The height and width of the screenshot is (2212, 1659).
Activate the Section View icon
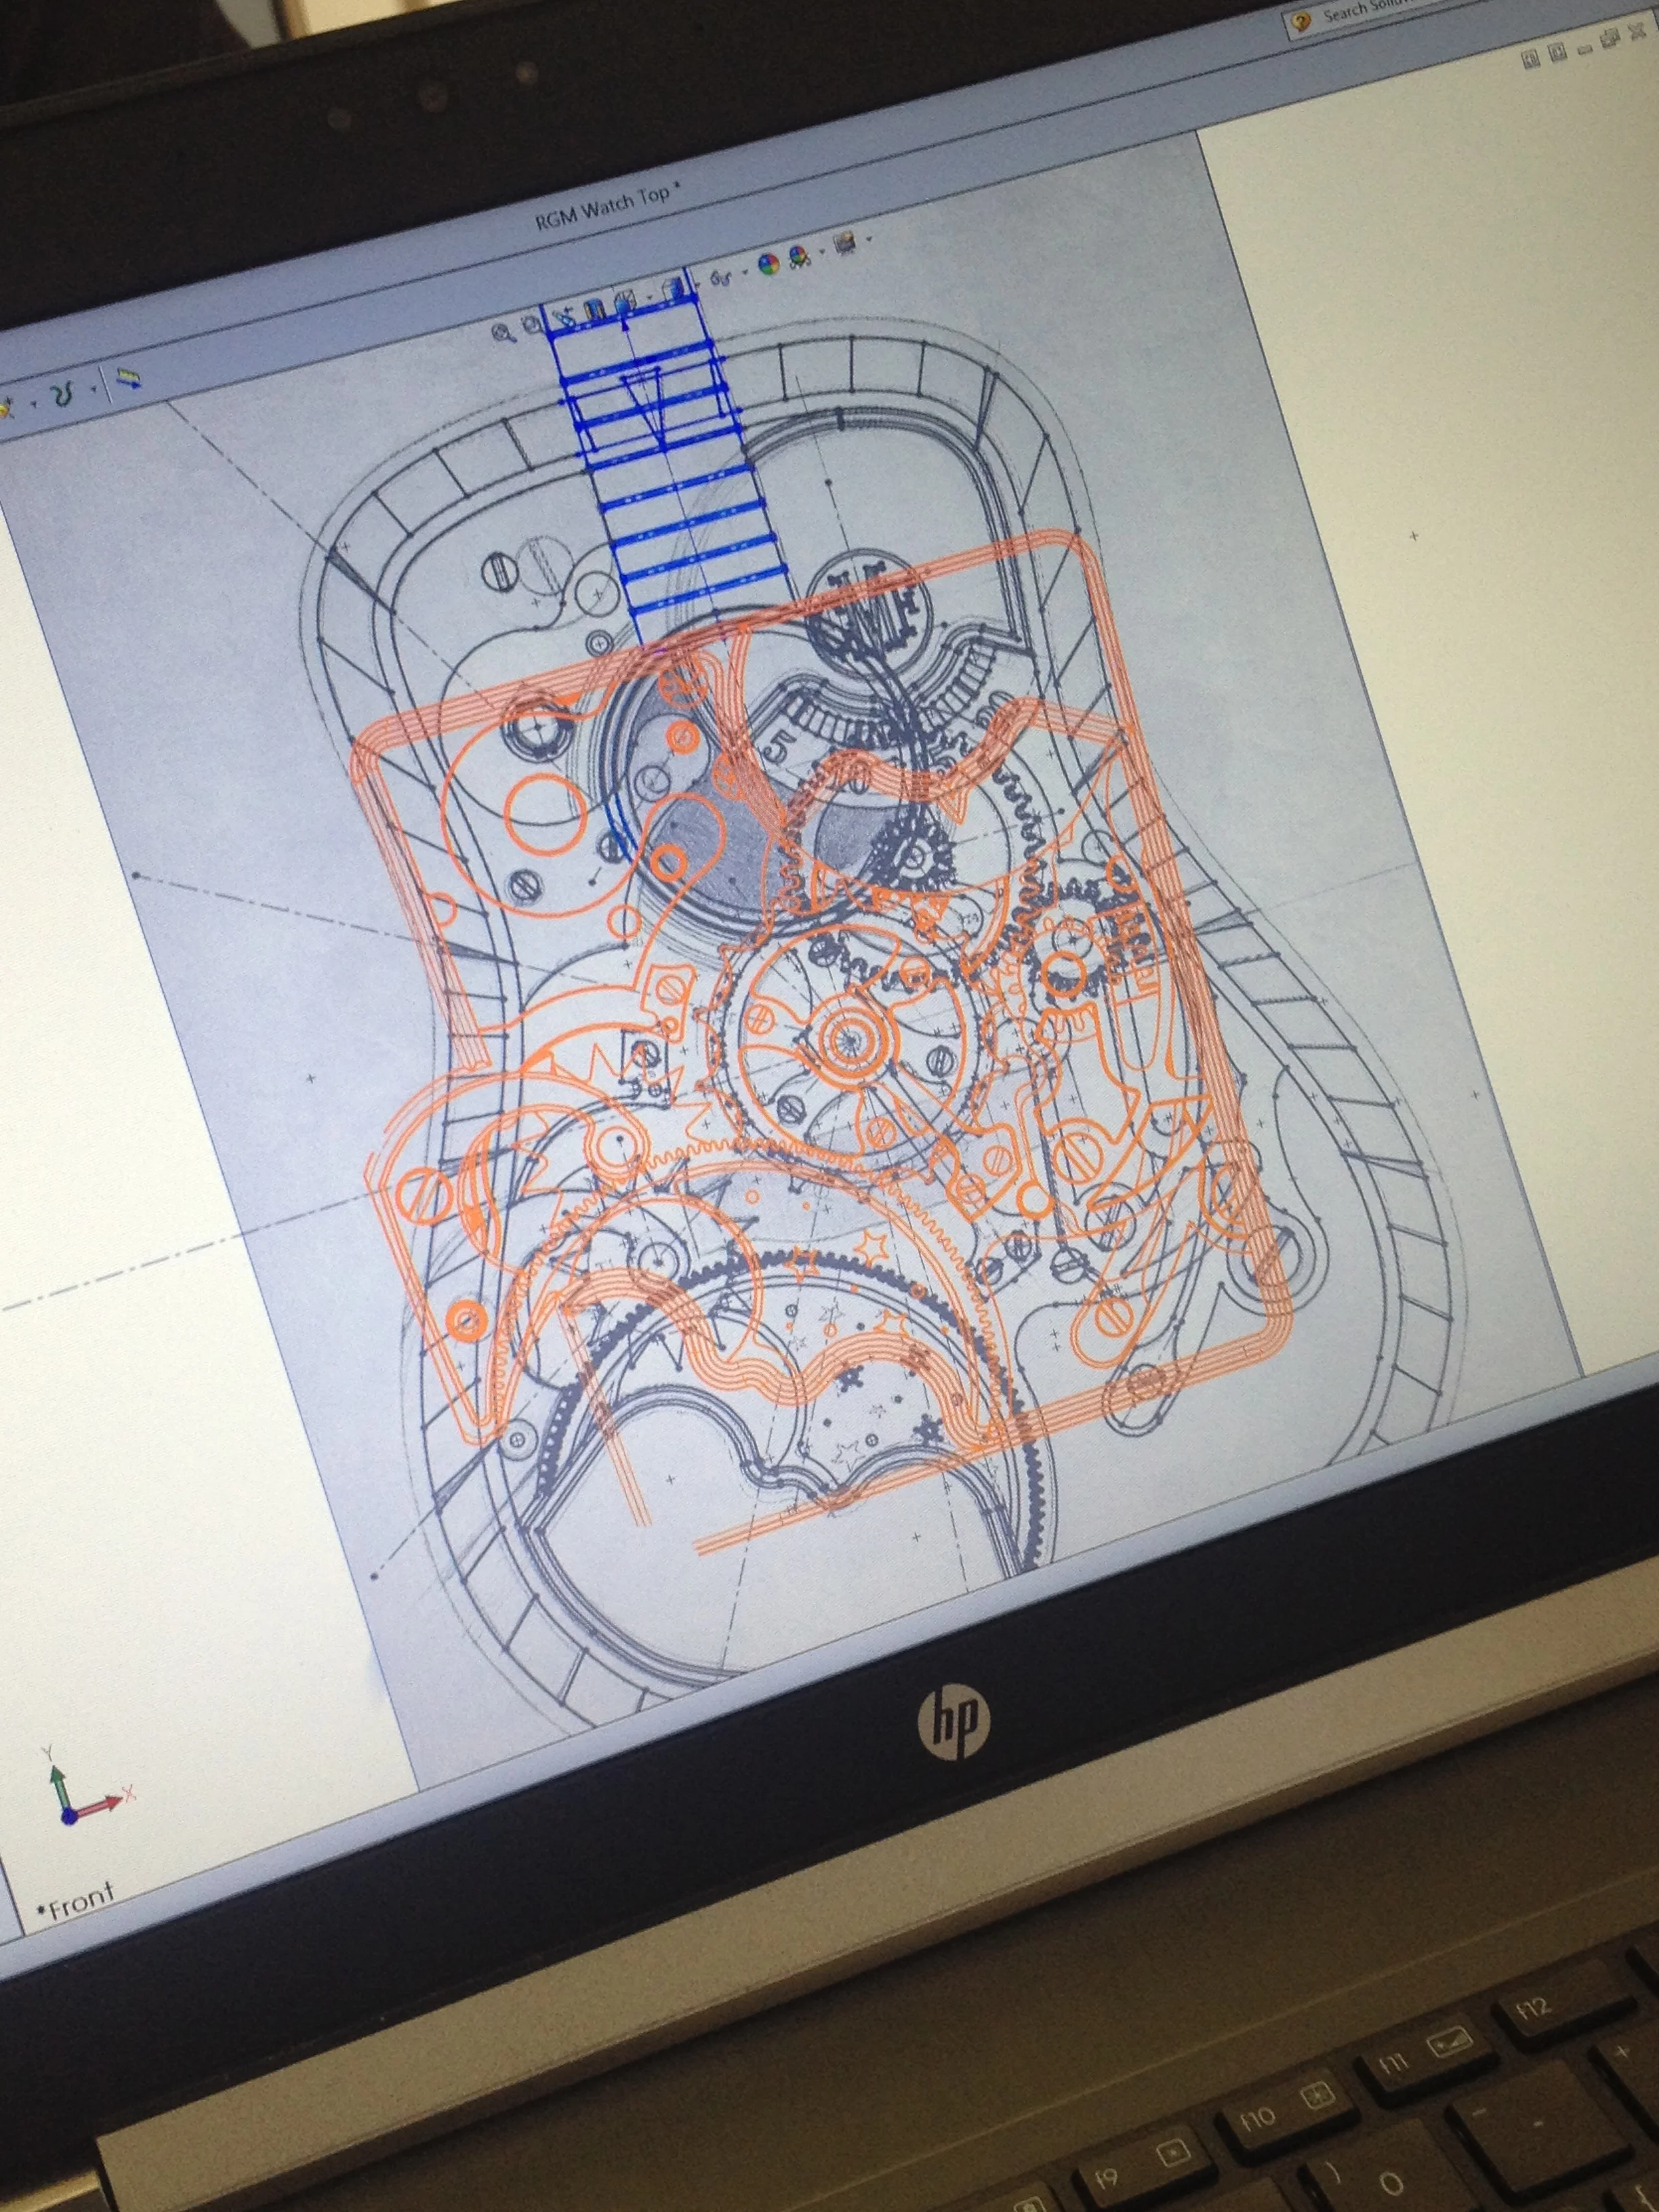click(x=594, y=309)
